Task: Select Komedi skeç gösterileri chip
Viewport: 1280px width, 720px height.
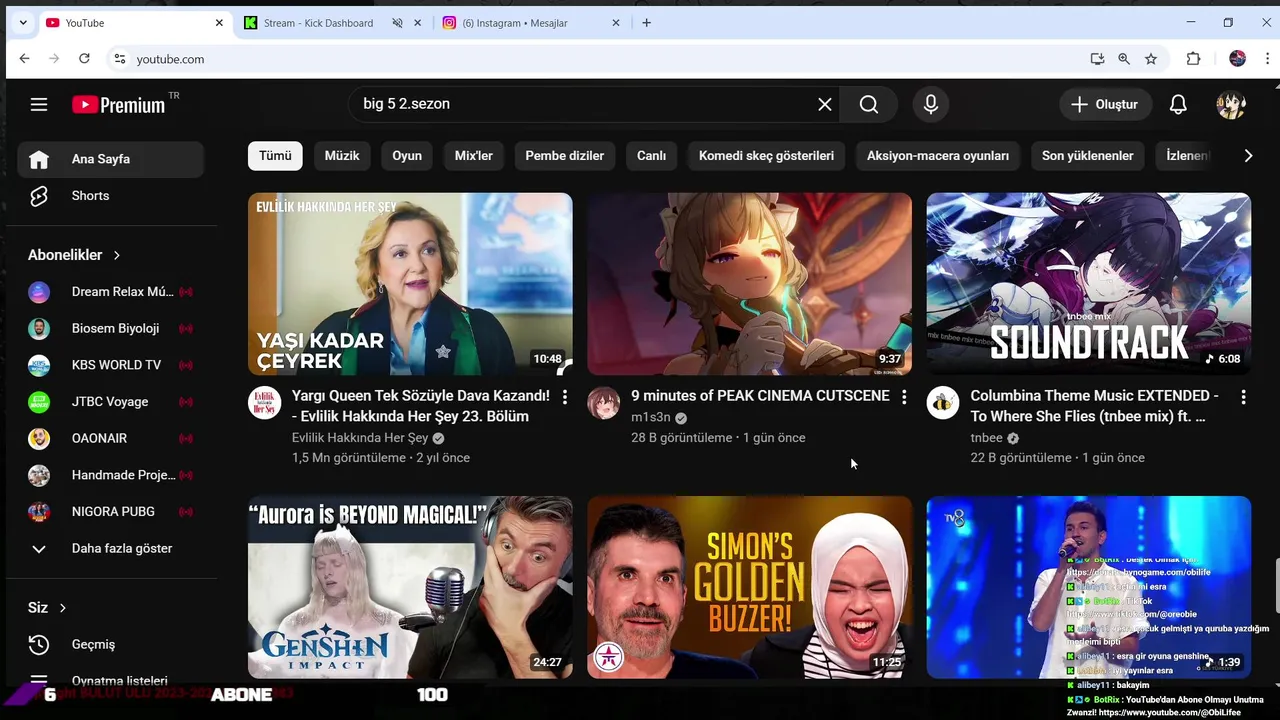Action: point(766,156)
